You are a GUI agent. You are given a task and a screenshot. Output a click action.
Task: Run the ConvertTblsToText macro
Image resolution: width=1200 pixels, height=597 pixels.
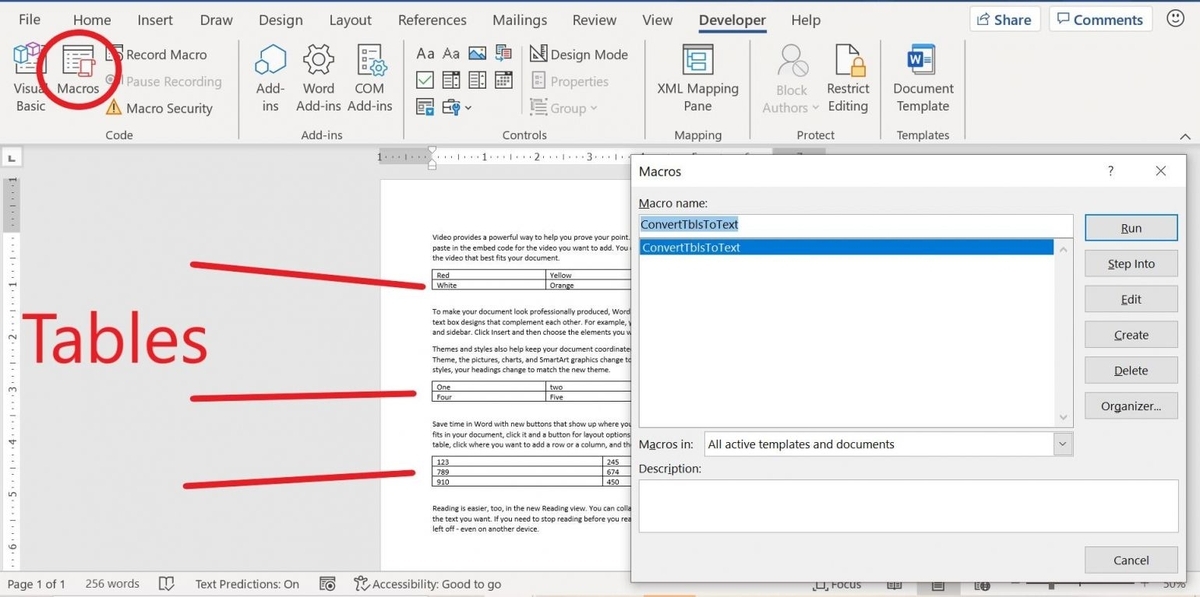pos(1130,227)
